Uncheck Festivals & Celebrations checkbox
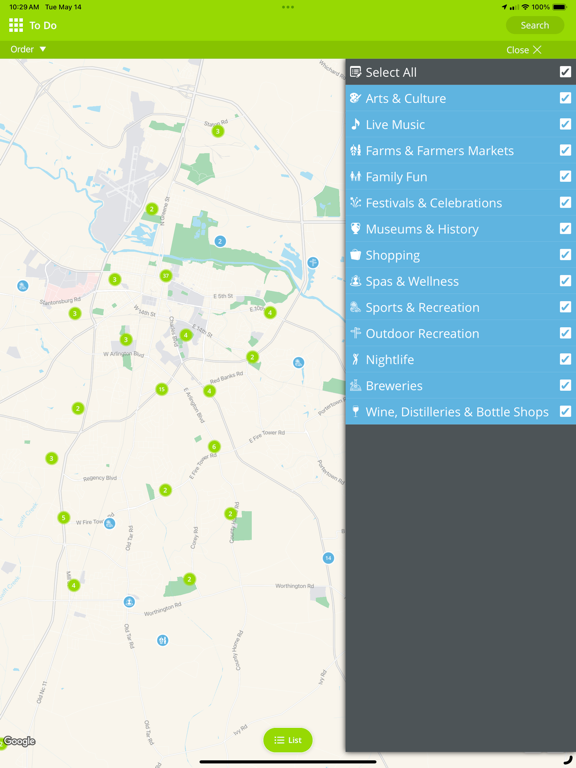This screenshot has height=768, width=576. coord(565,202)
